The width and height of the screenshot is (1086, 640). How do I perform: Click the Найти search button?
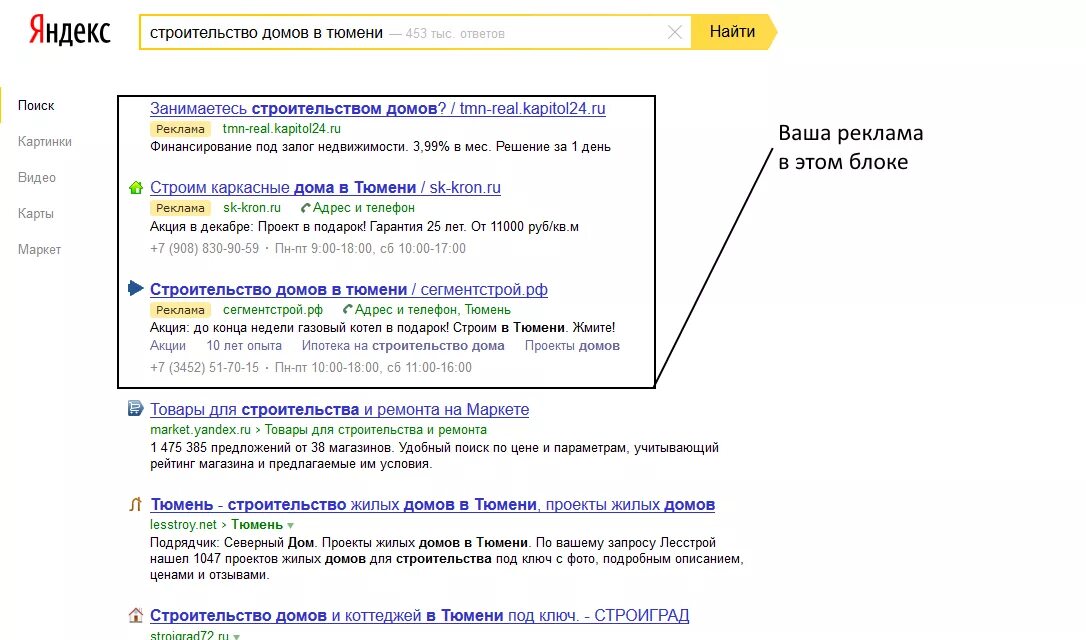[x=733, y=32]
